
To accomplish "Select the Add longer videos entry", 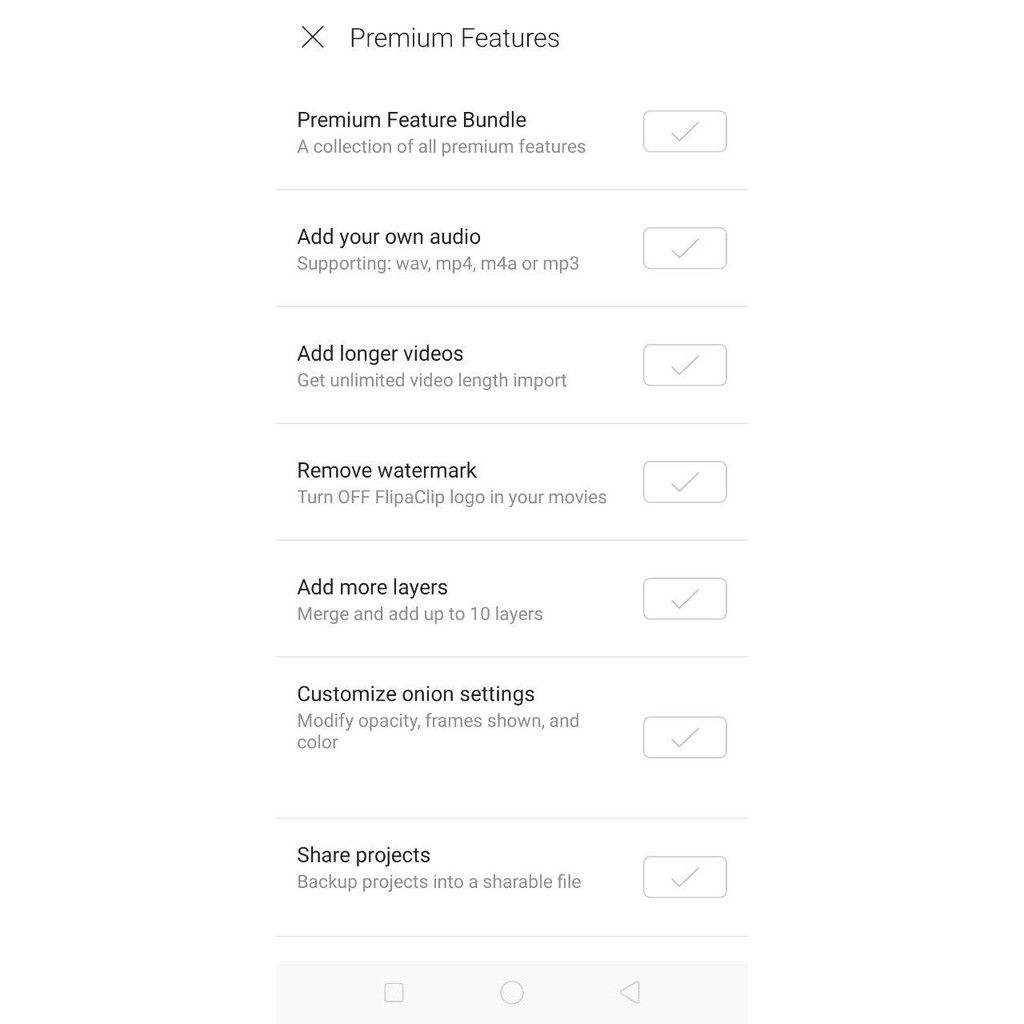I will tap(380, 354).
